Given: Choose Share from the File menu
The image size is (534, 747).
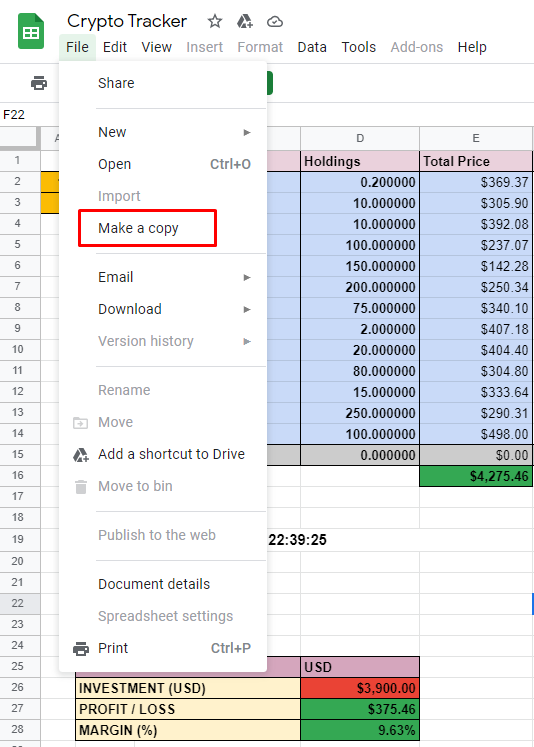Looking at the screenshot, I should pos(163,83).
